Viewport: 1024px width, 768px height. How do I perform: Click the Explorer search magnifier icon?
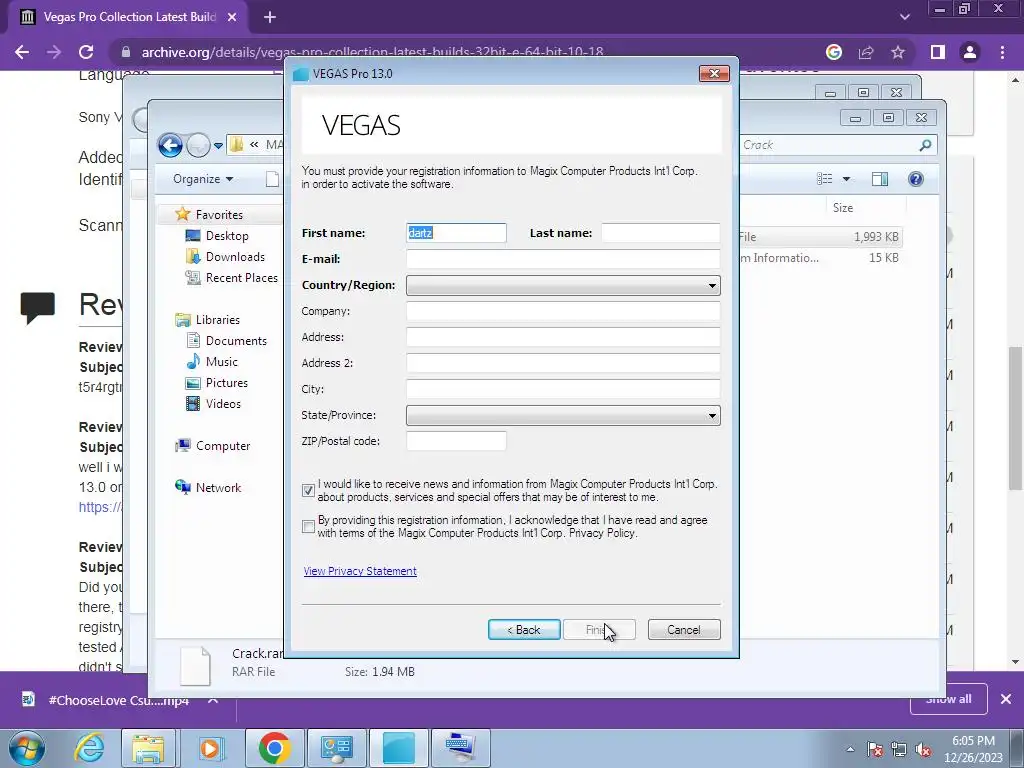[x=925, y=145]
